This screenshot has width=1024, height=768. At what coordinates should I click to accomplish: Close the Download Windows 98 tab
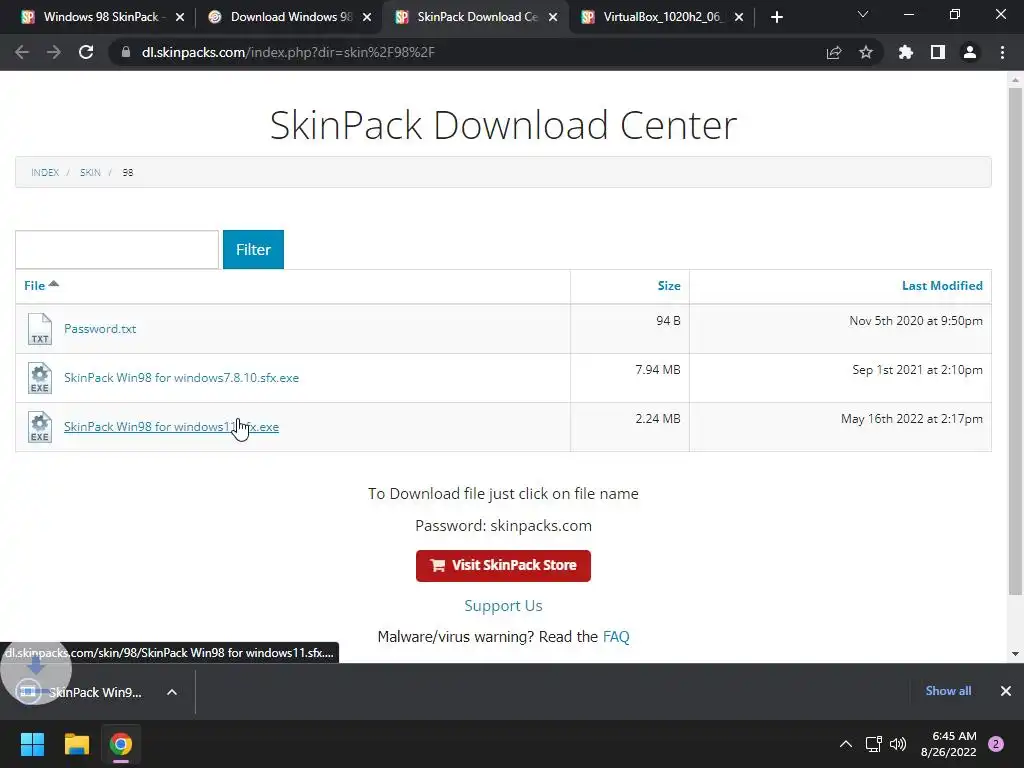[367, 17]
